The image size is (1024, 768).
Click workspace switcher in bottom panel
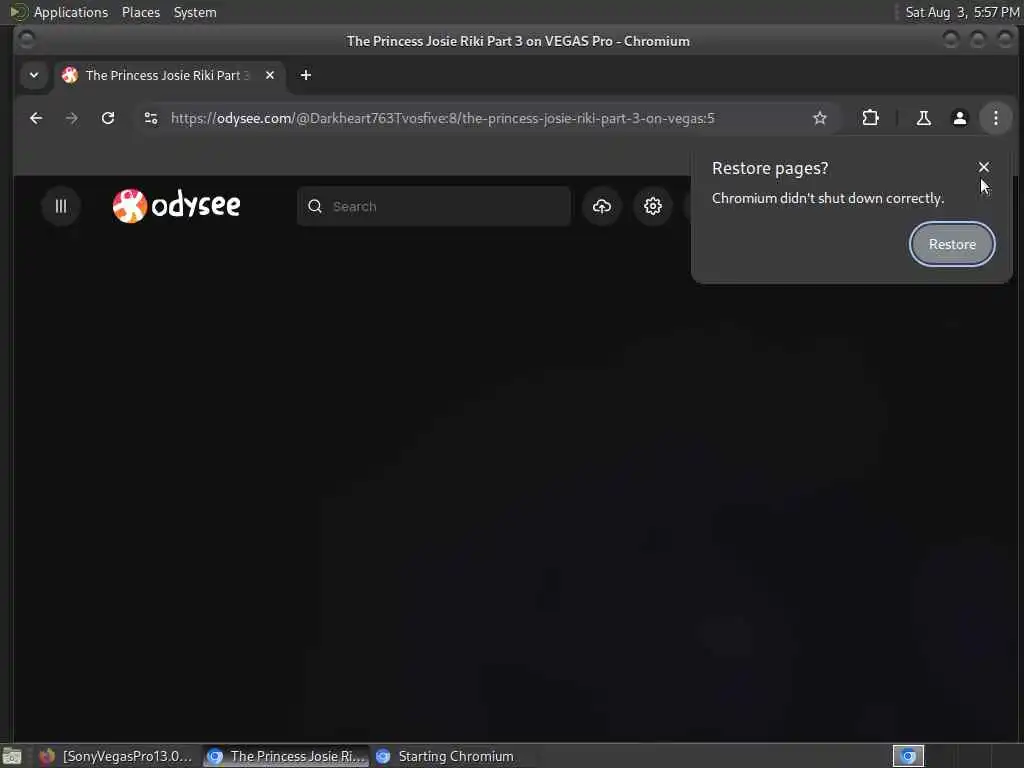click(x=908, y=756)
